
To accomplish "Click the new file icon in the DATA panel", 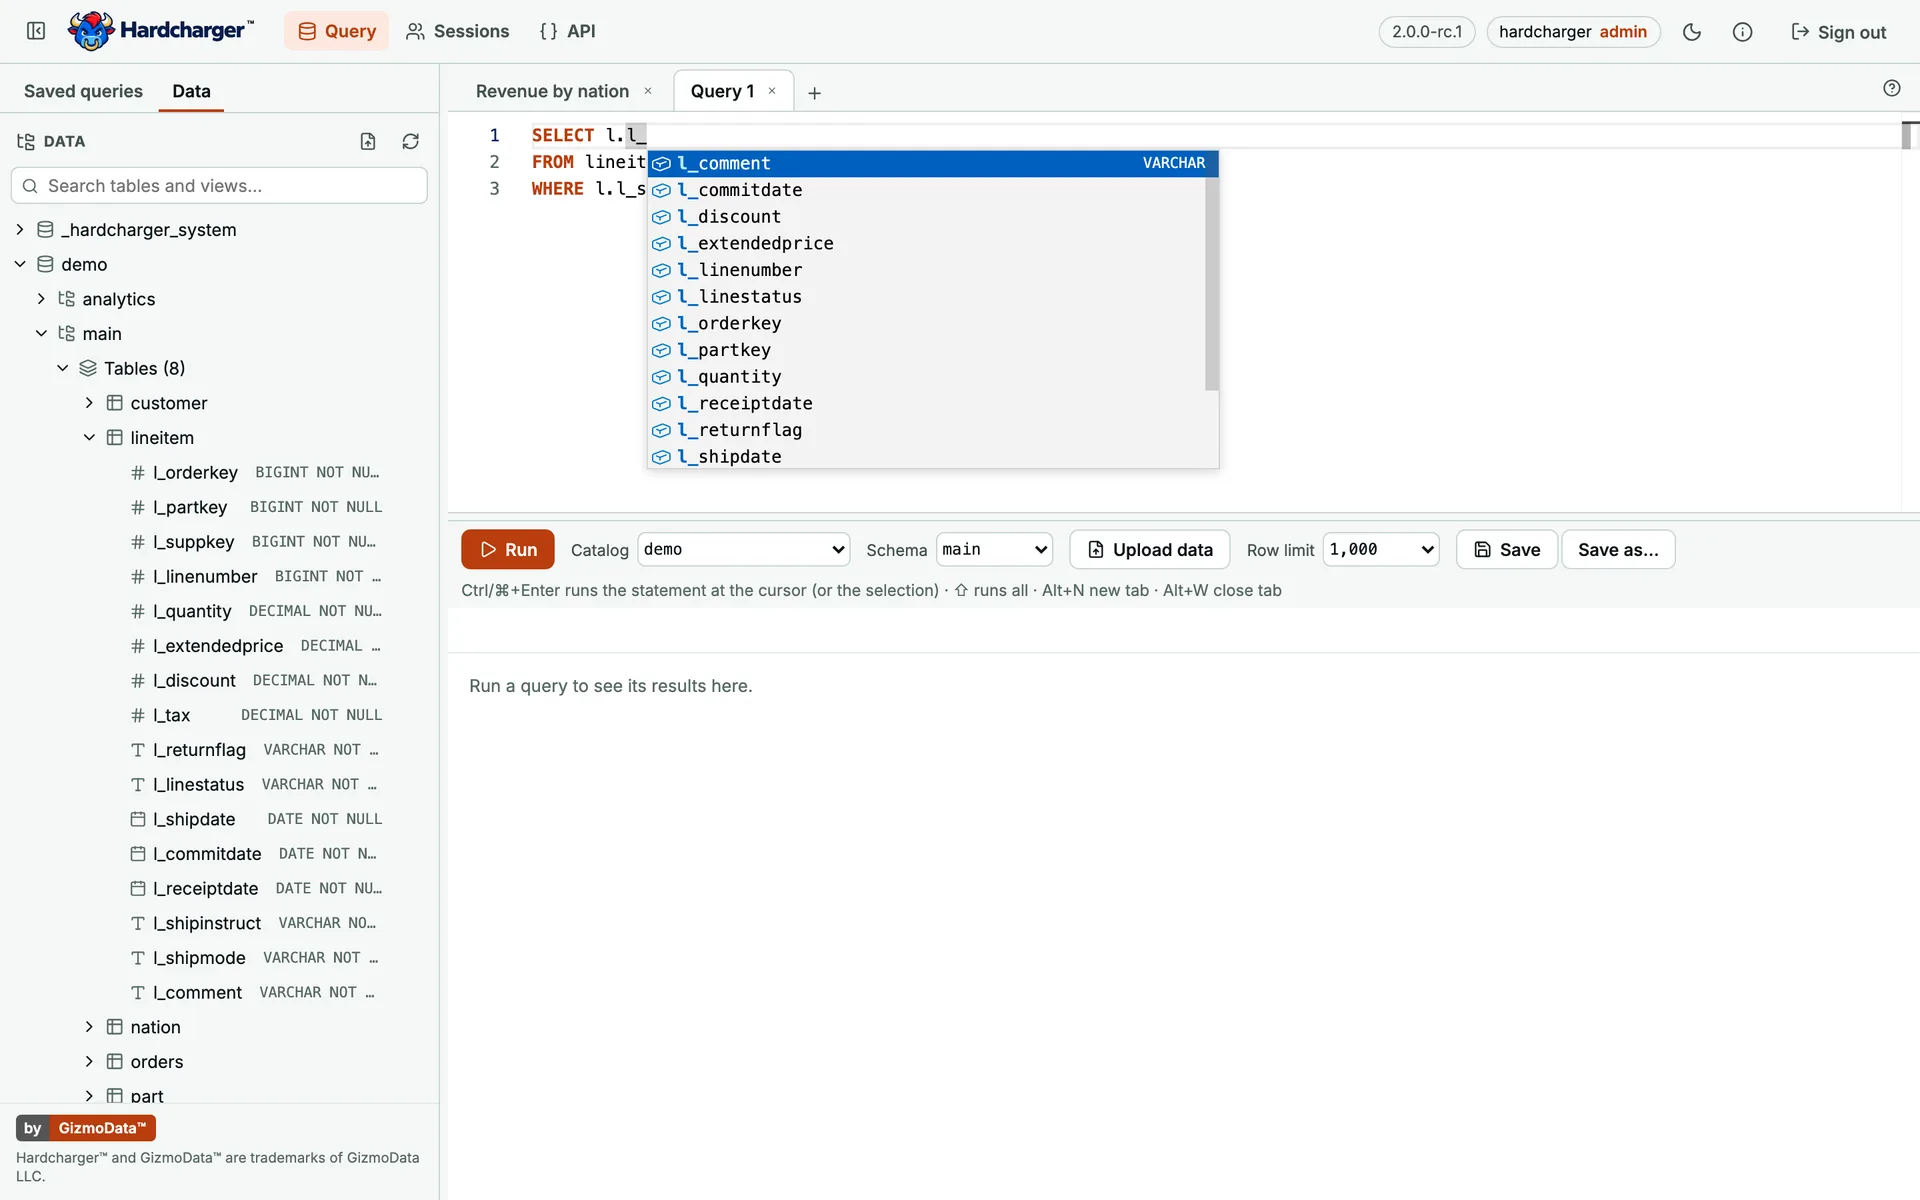I will (x=368, y=141).
